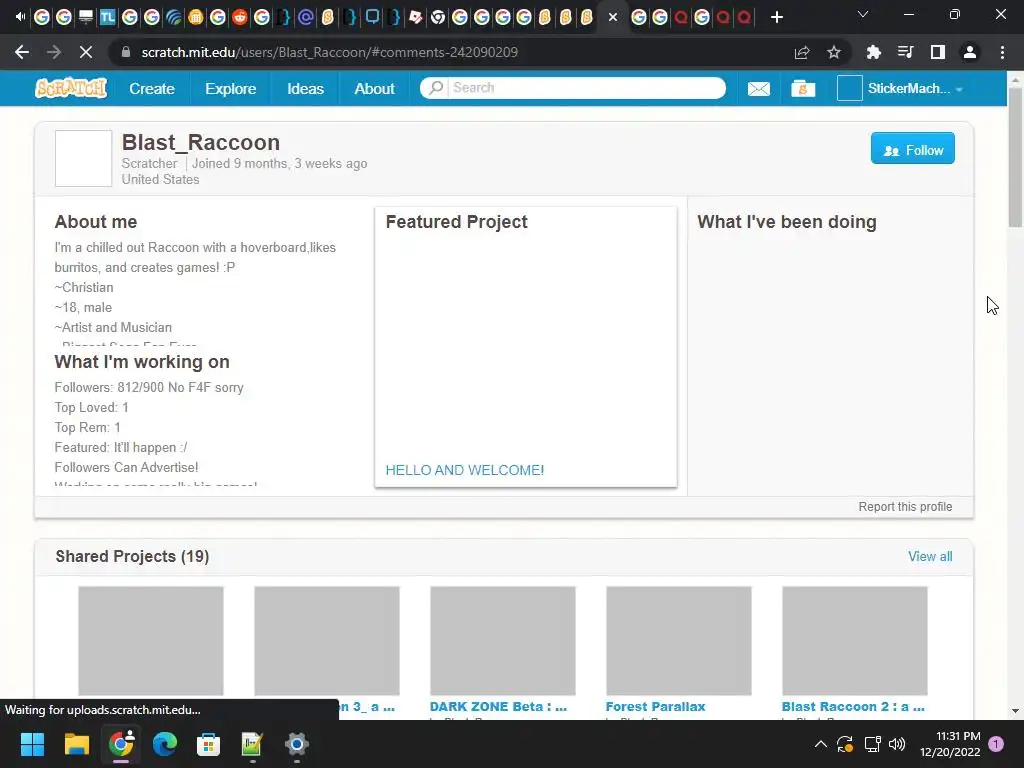
Task: Bookmark this page with the star
Action: tap(833, 52)
